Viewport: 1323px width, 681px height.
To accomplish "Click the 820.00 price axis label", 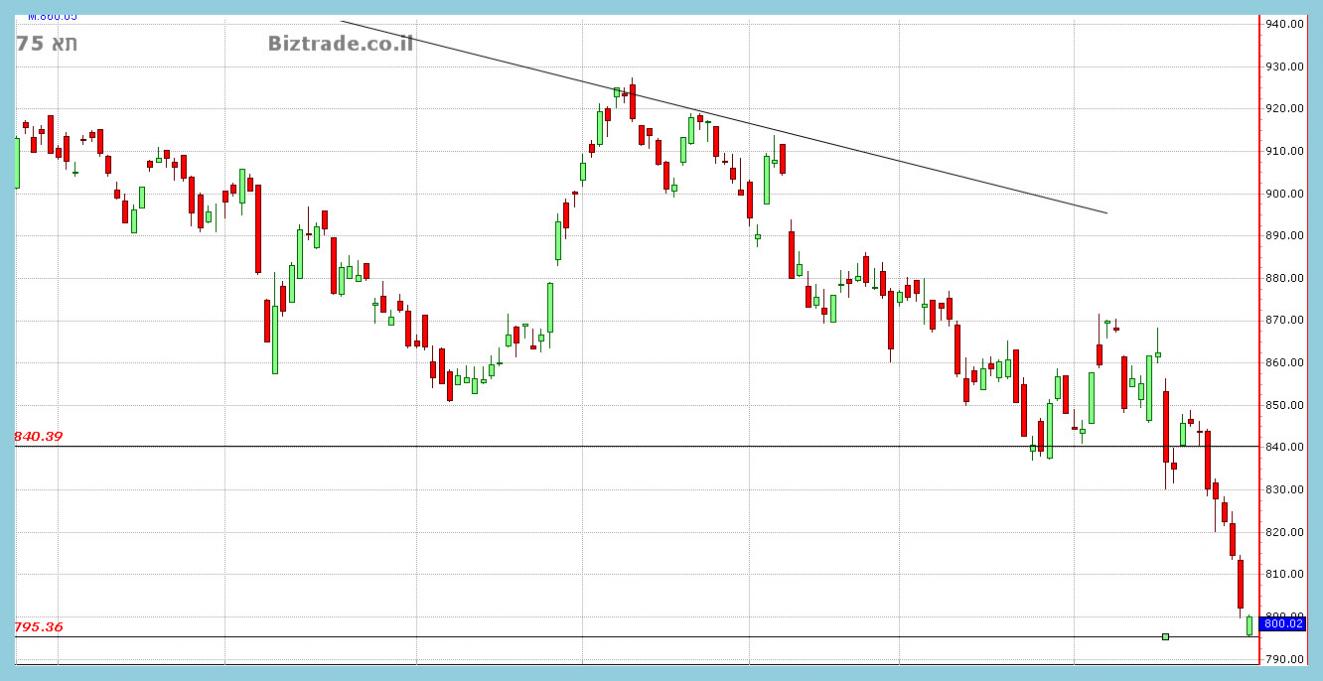I will click(1284, 533).
